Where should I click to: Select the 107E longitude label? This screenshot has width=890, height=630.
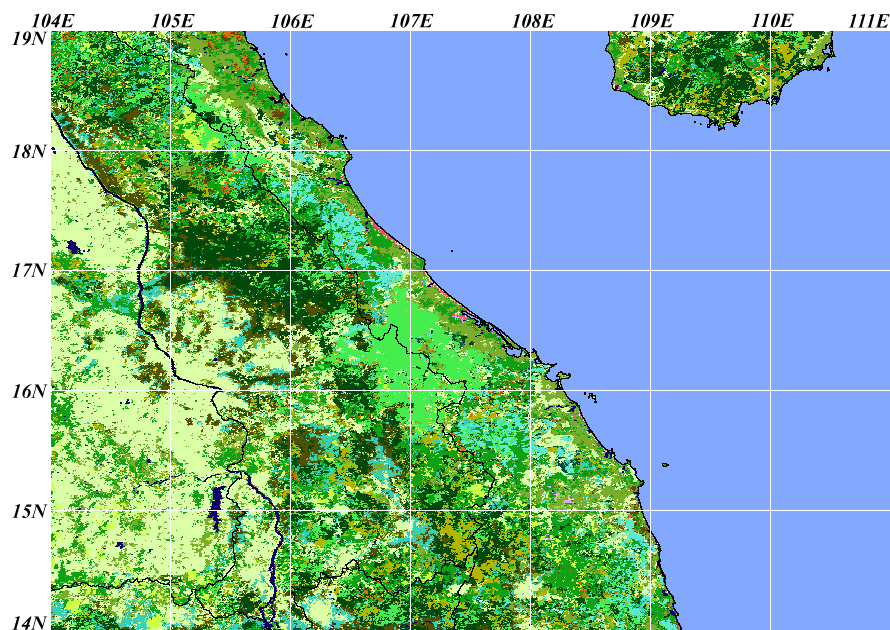tap(412, 21)
